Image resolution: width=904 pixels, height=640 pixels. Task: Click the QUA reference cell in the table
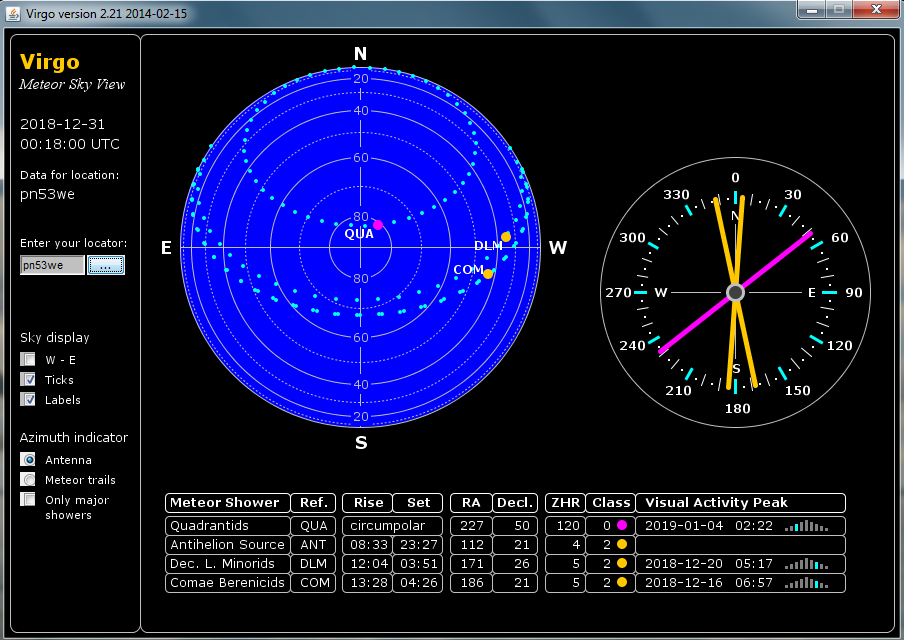[x=313, y=526]
